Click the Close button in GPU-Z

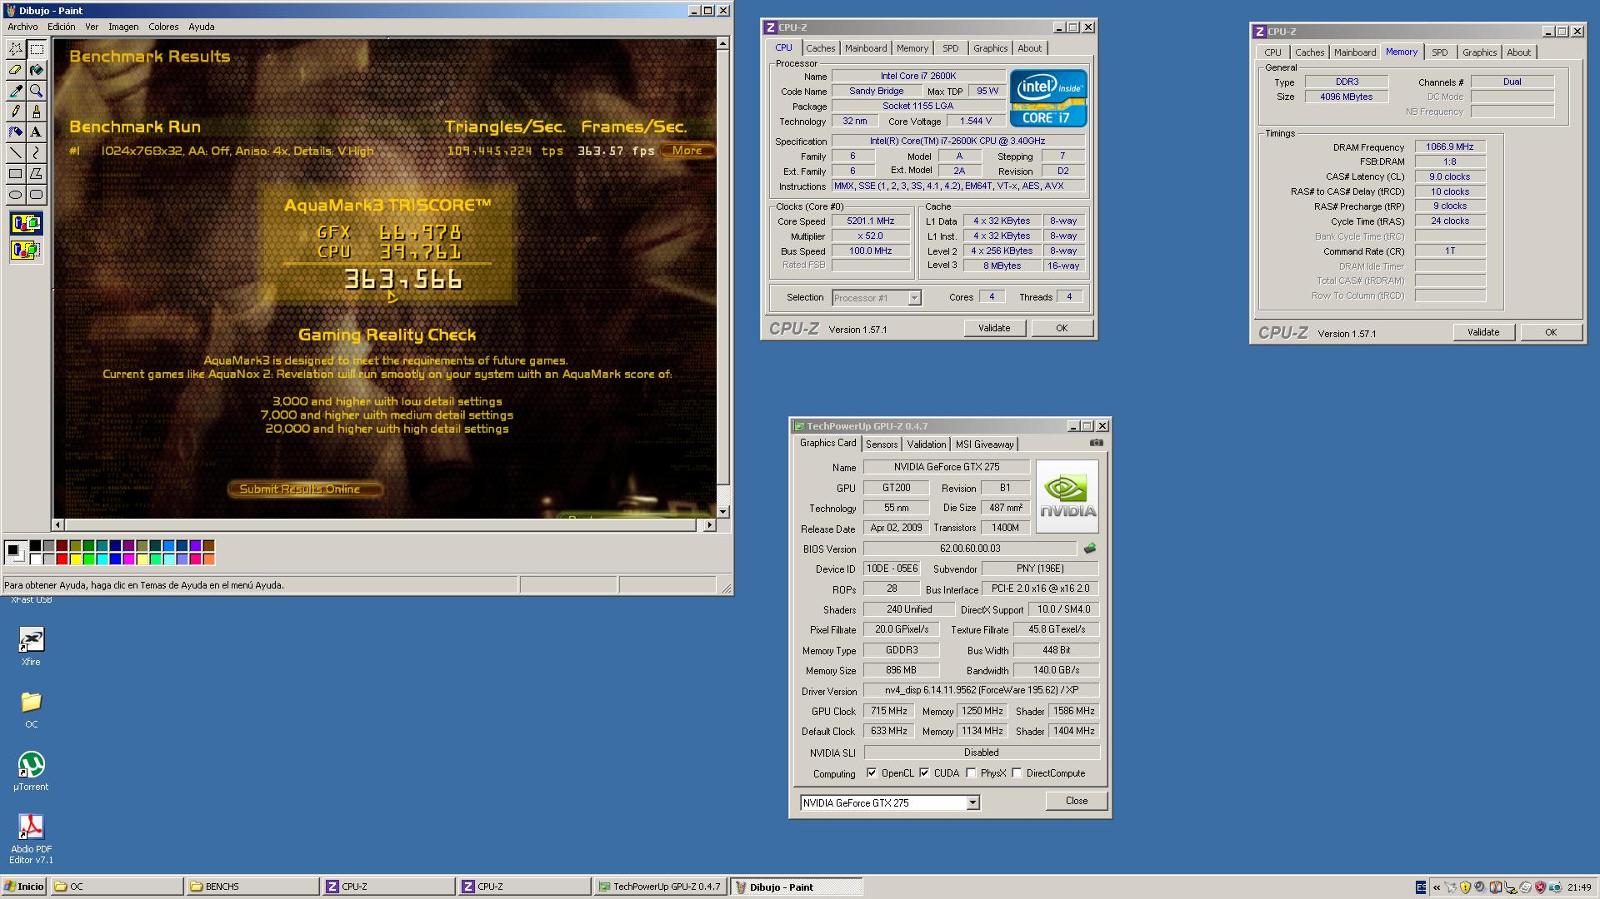[x=1076, y=801]
